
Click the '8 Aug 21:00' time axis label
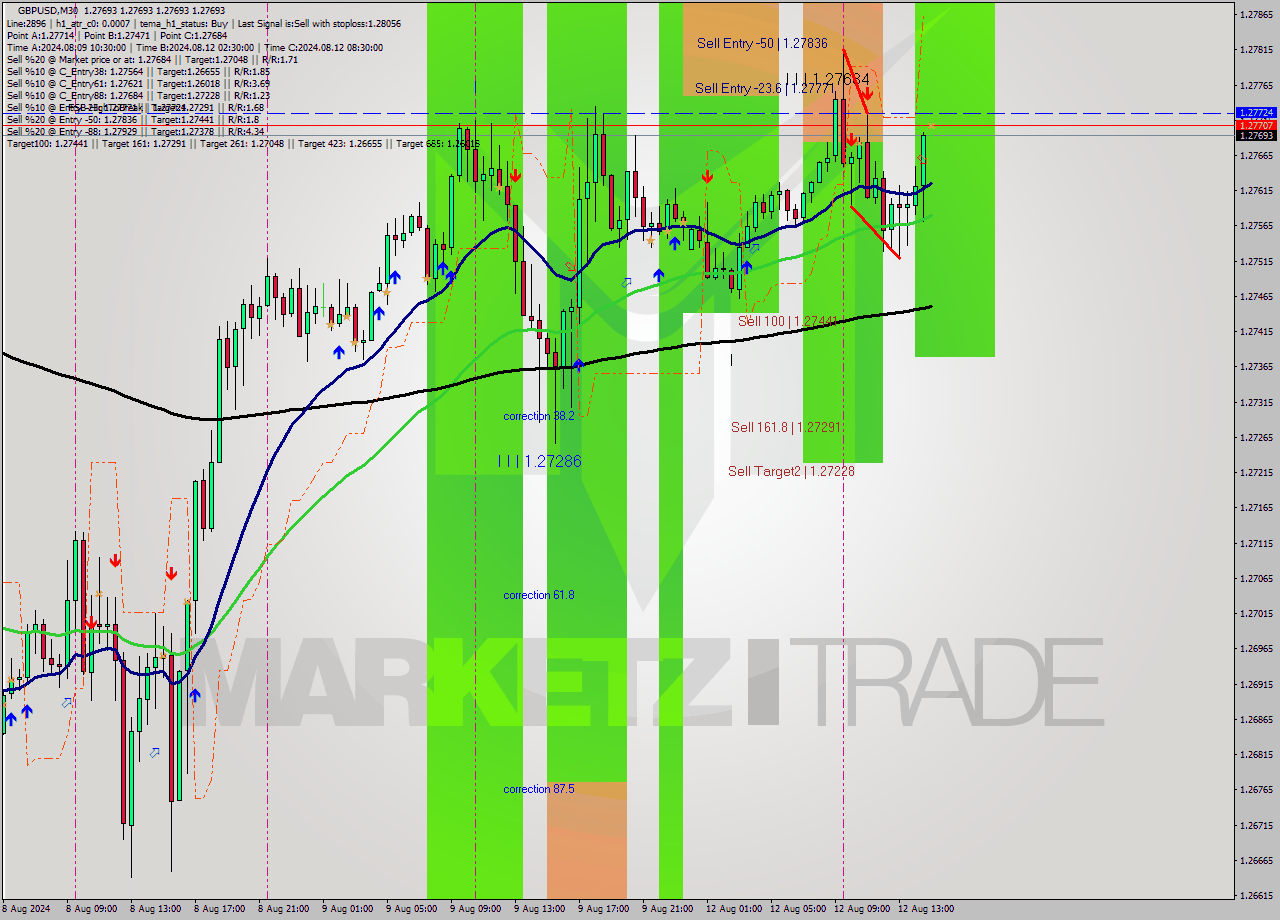(x=284, y=909)
